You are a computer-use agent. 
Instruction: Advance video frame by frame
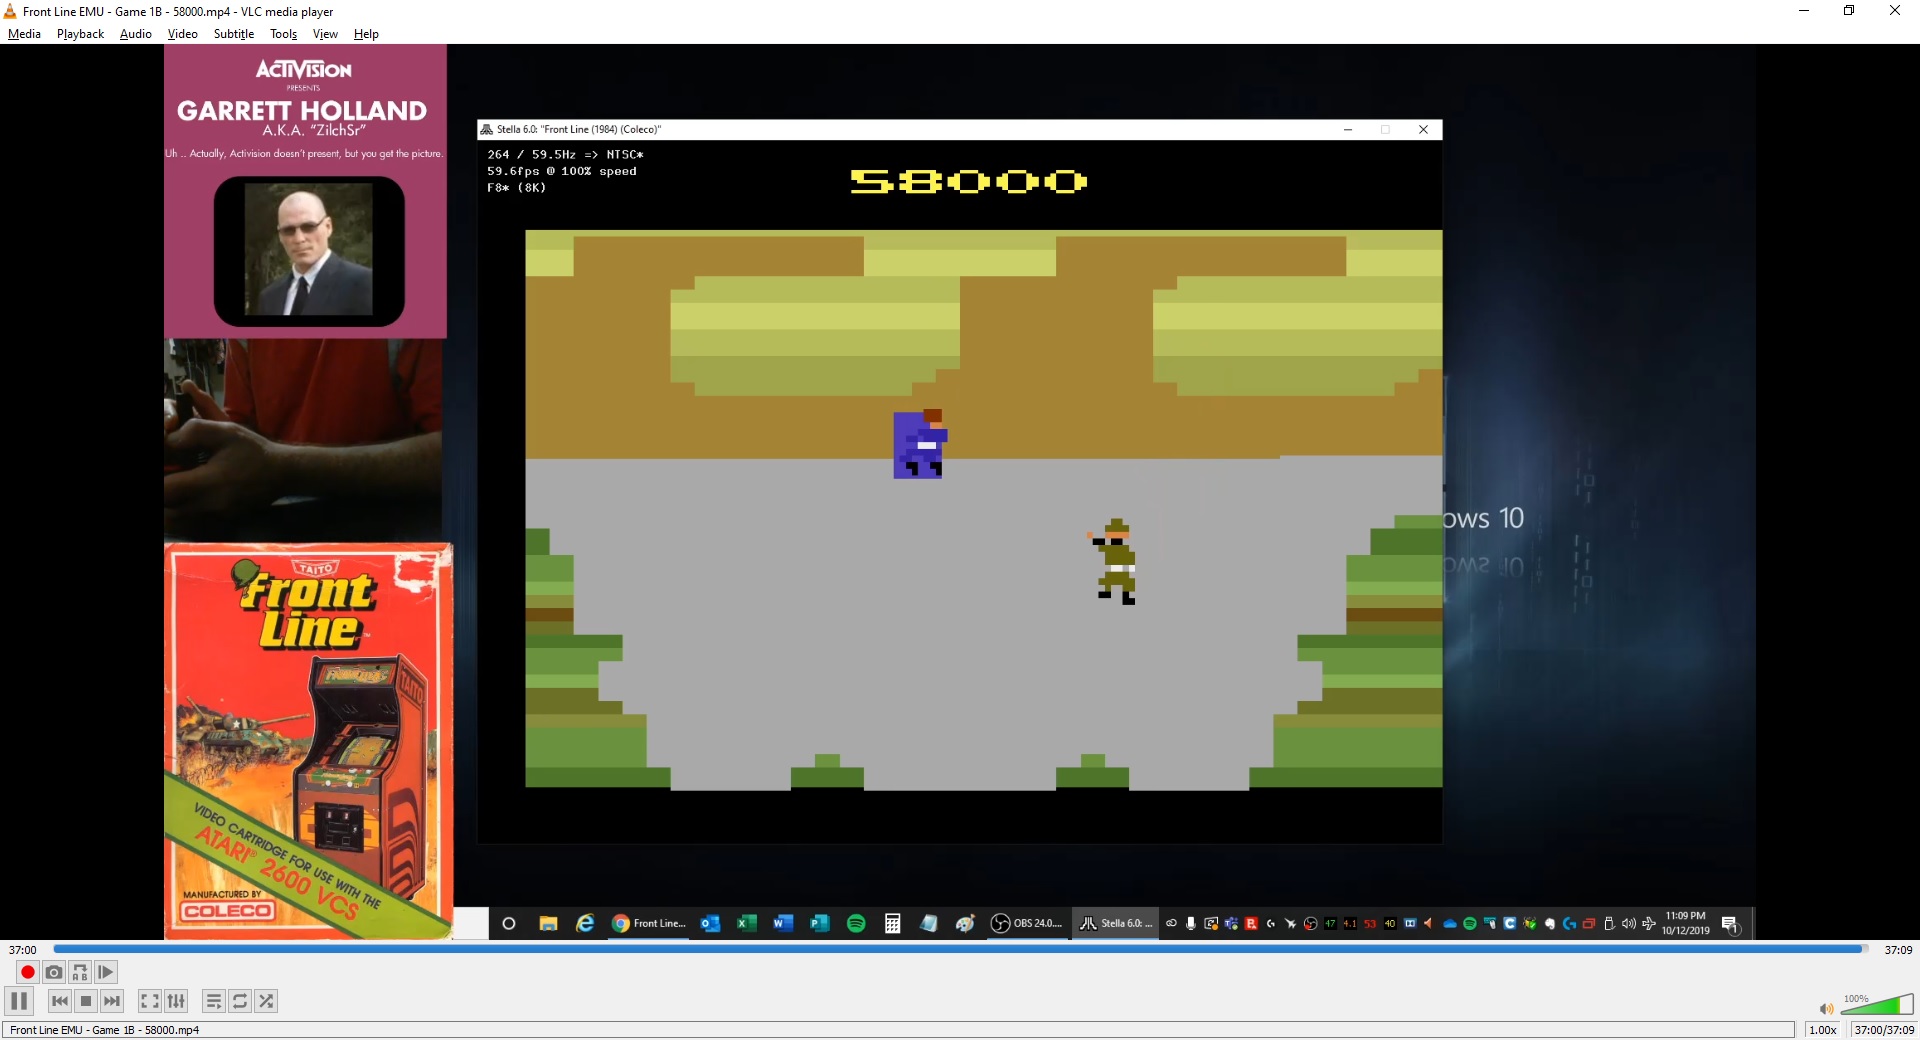tap(106, 972)
